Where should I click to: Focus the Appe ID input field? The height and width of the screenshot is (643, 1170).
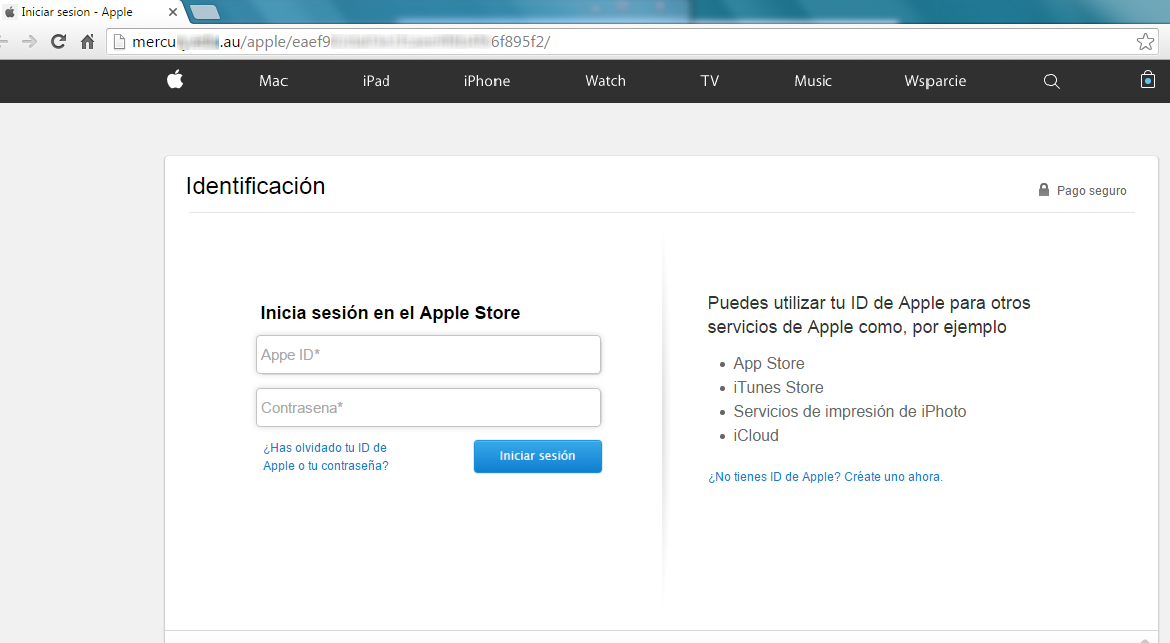pyautogui.click(x=428, y=354)
